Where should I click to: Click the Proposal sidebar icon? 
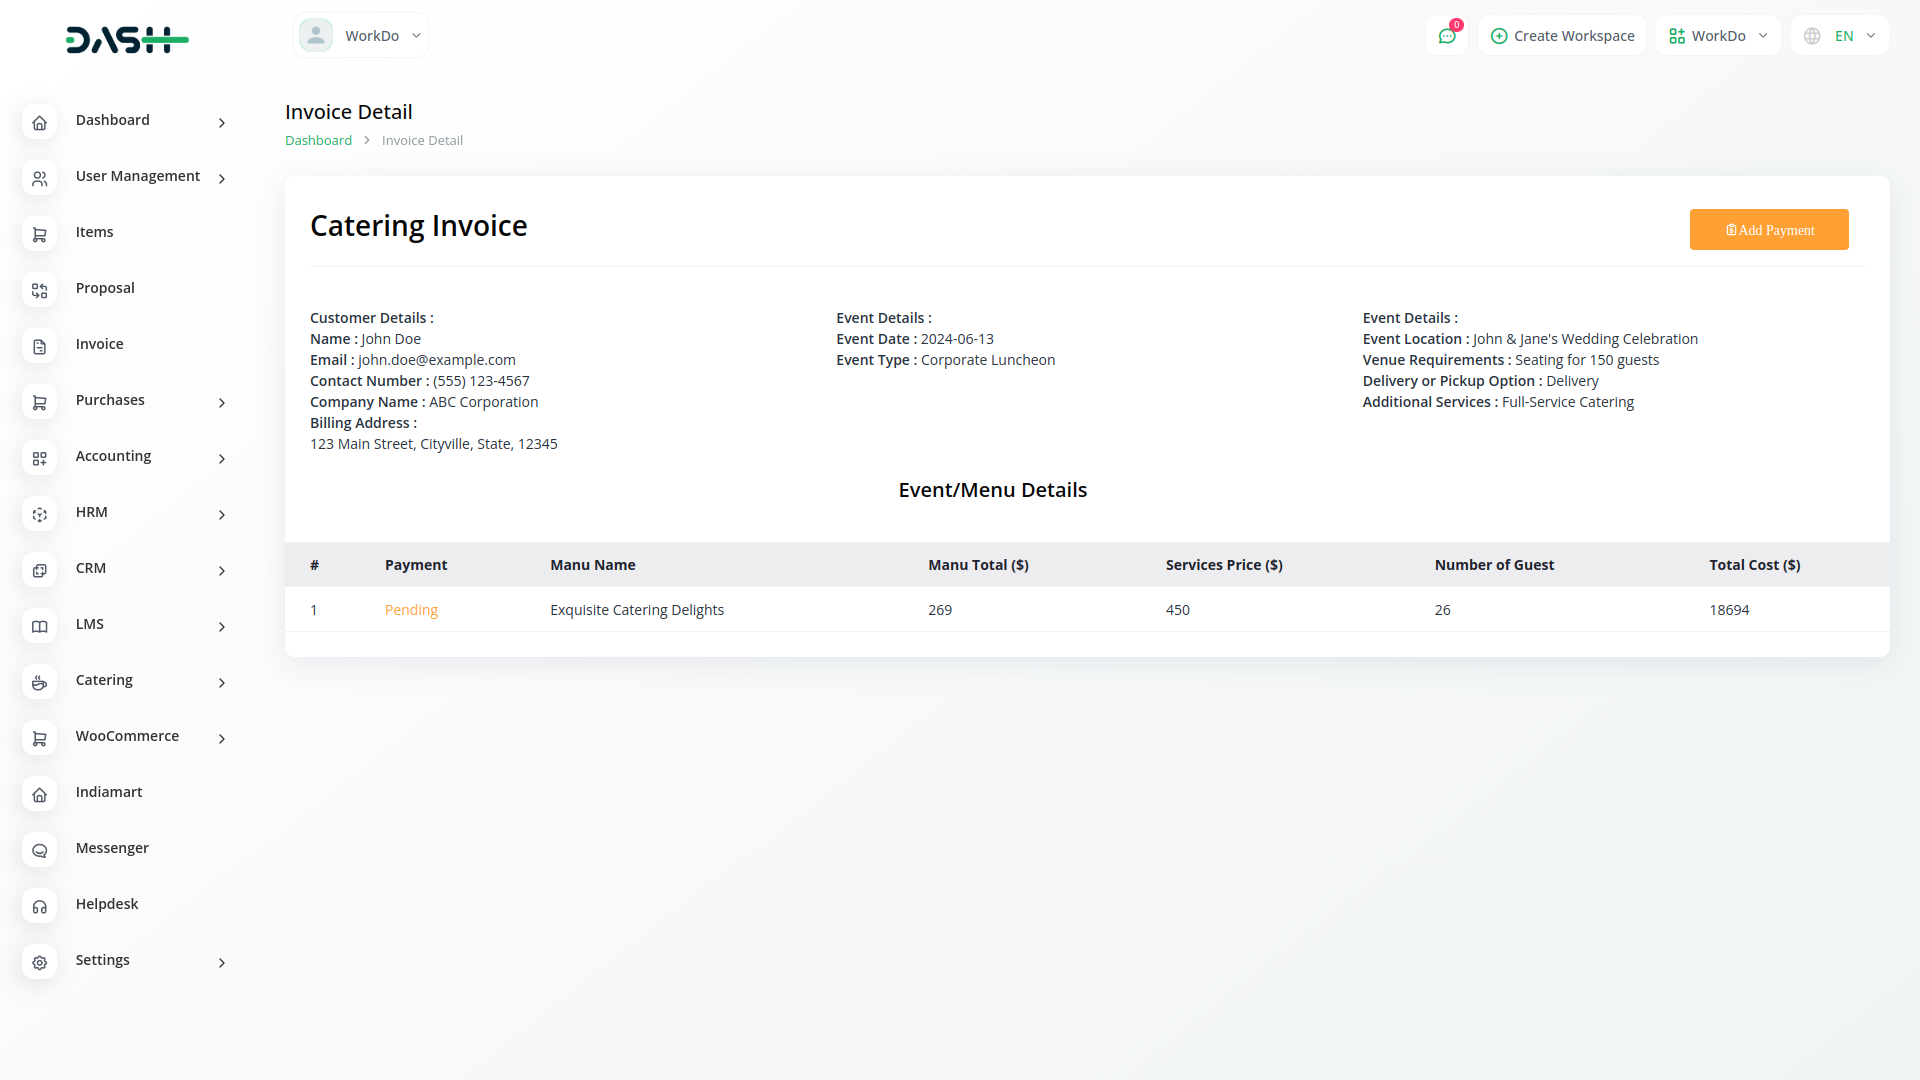pyautogui.click(x=39, y=291)
